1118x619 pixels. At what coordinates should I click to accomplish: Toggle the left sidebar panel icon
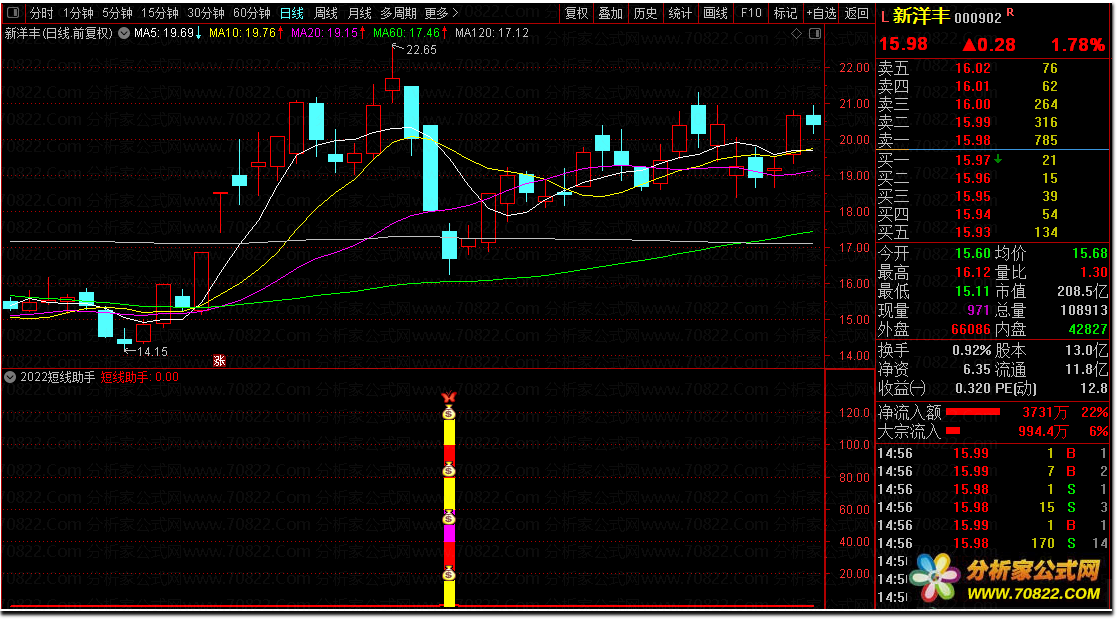pos(14,13)
